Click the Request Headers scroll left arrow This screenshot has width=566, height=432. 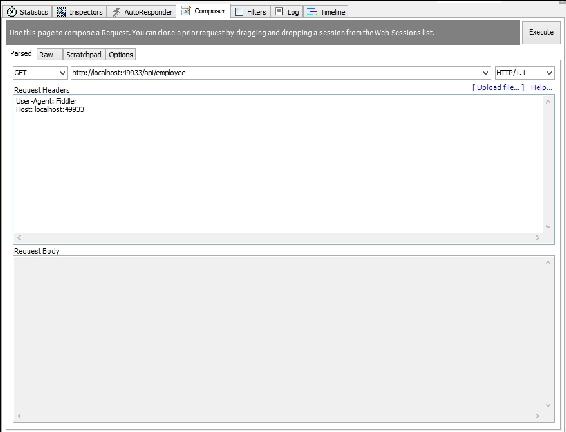click(19, 237)
